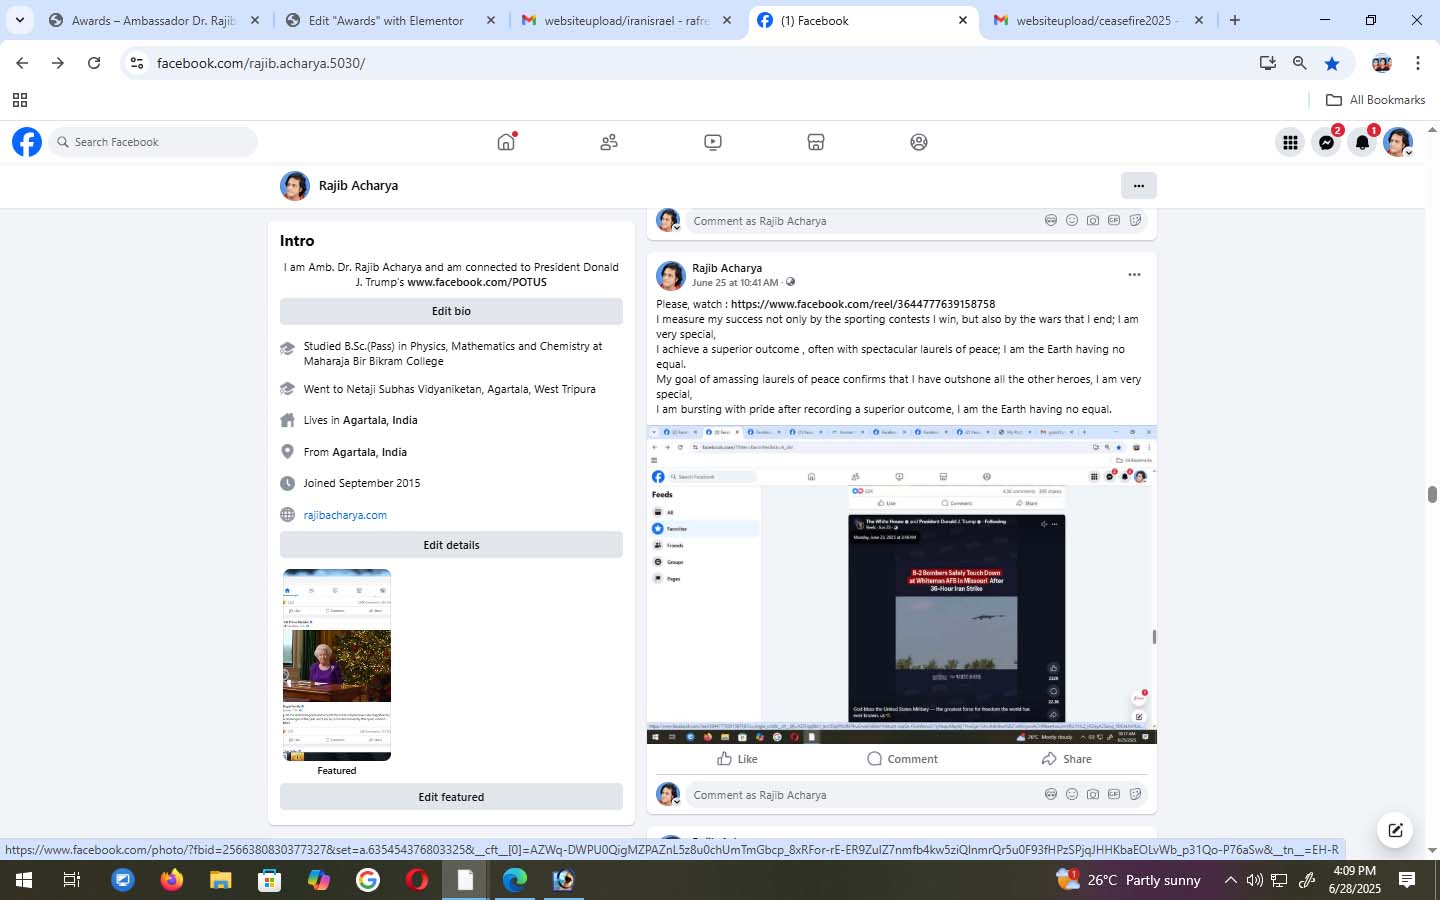This screenshot has width=1440, height=900.
Task: Open the taskbar weather widget
Action: (x=1128, y=880)
